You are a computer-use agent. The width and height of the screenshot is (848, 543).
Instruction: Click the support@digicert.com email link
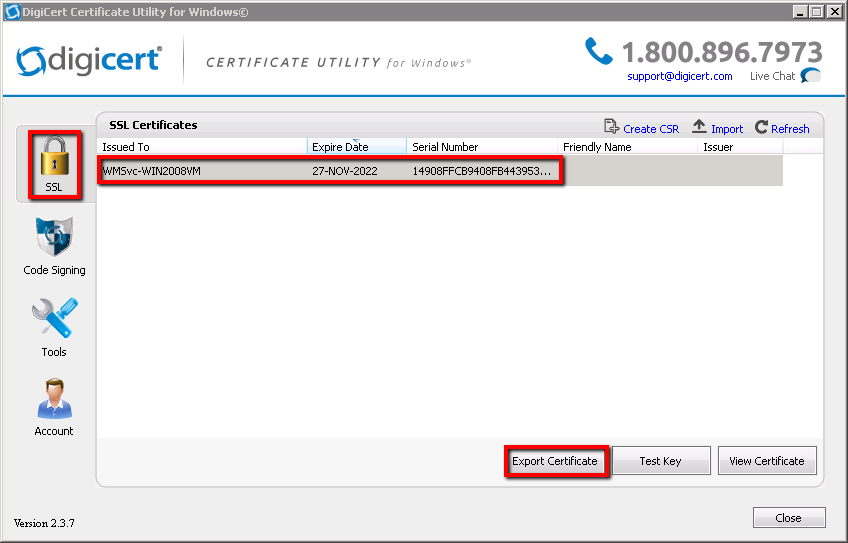680,76
